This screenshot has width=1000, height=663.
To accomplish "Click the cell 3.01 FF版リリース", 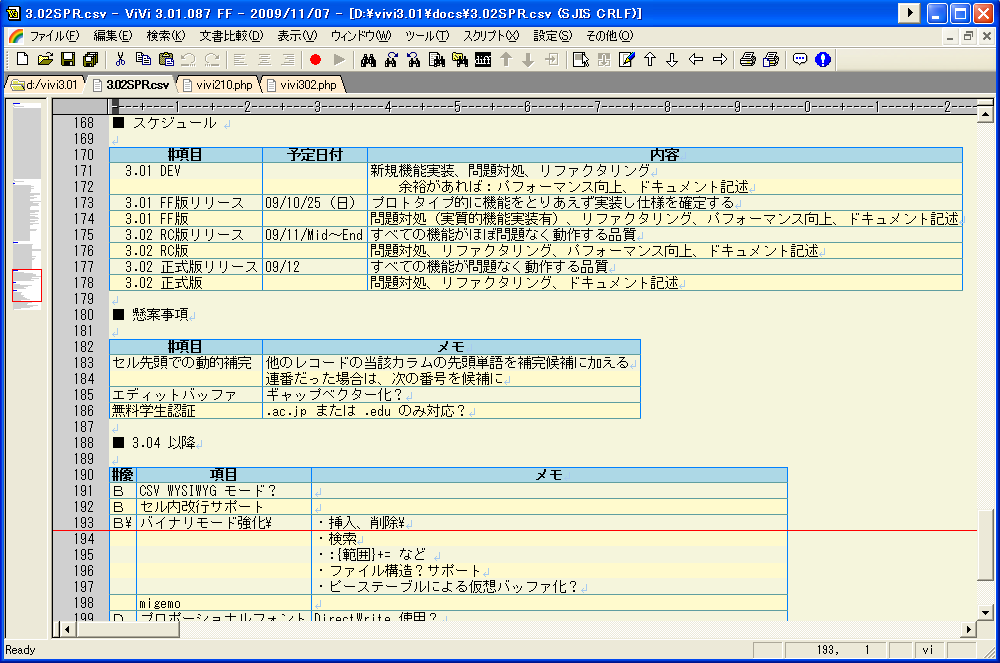I will click(184, 203).
